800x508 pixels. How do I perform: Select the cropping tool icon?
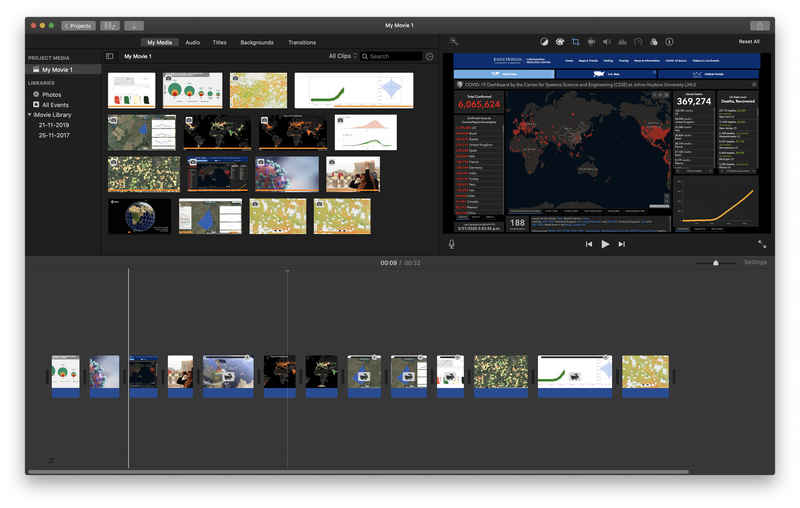[x=575, y=42]
